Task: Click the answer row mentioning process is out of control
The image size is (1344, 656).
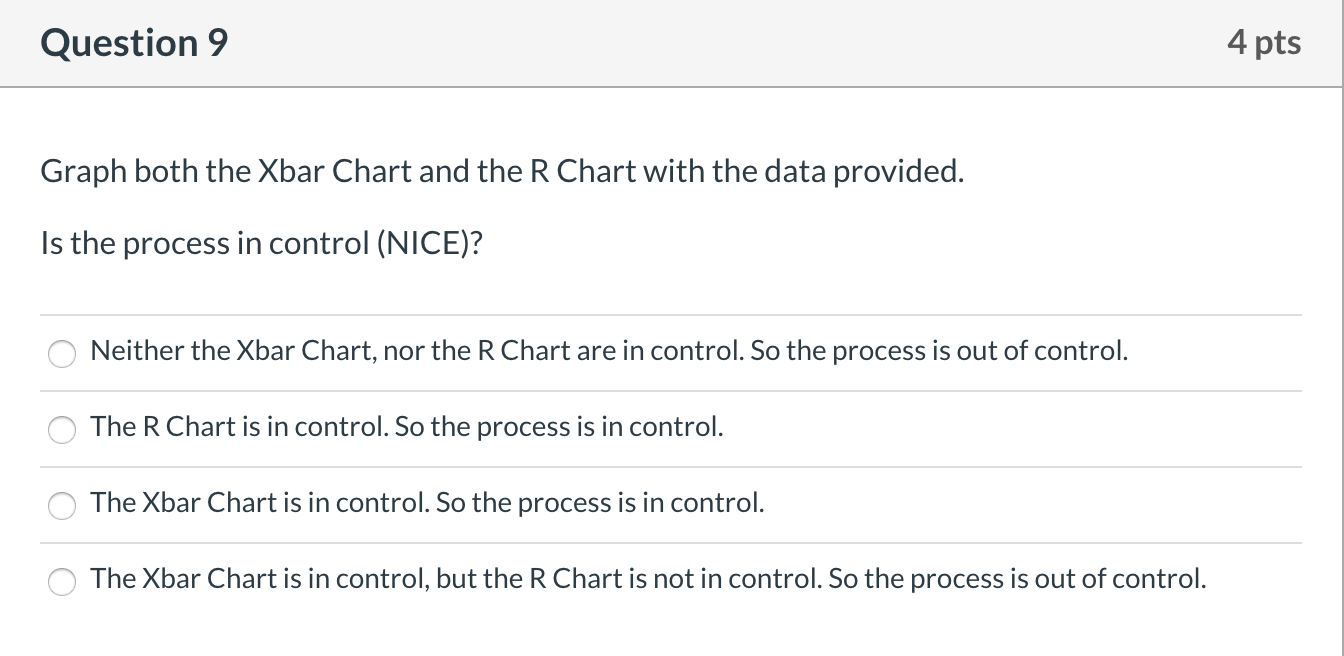Action: [x=608, y=351]
